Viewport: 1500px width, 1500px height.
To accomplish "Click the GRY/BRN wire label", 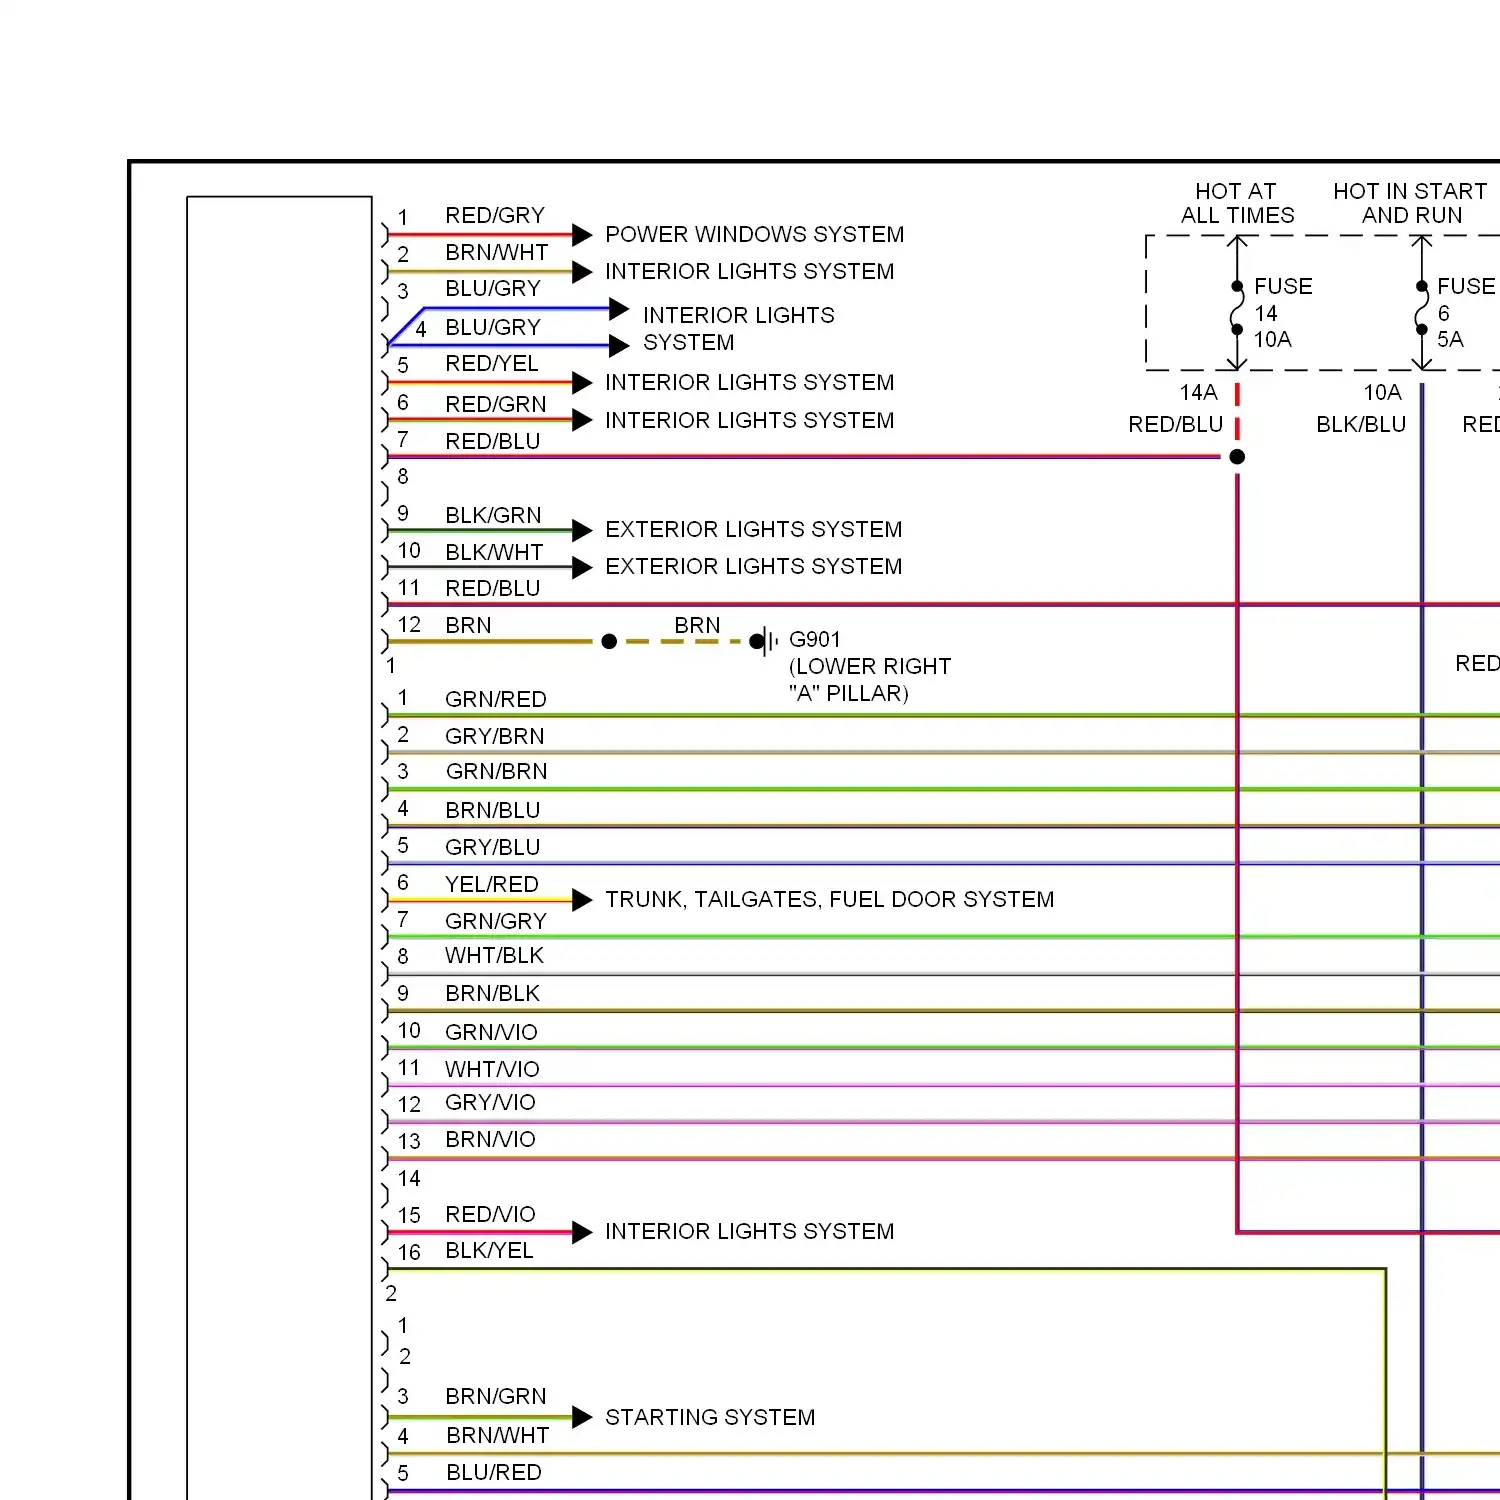I will pyautogui.click(x=495, y=736).
